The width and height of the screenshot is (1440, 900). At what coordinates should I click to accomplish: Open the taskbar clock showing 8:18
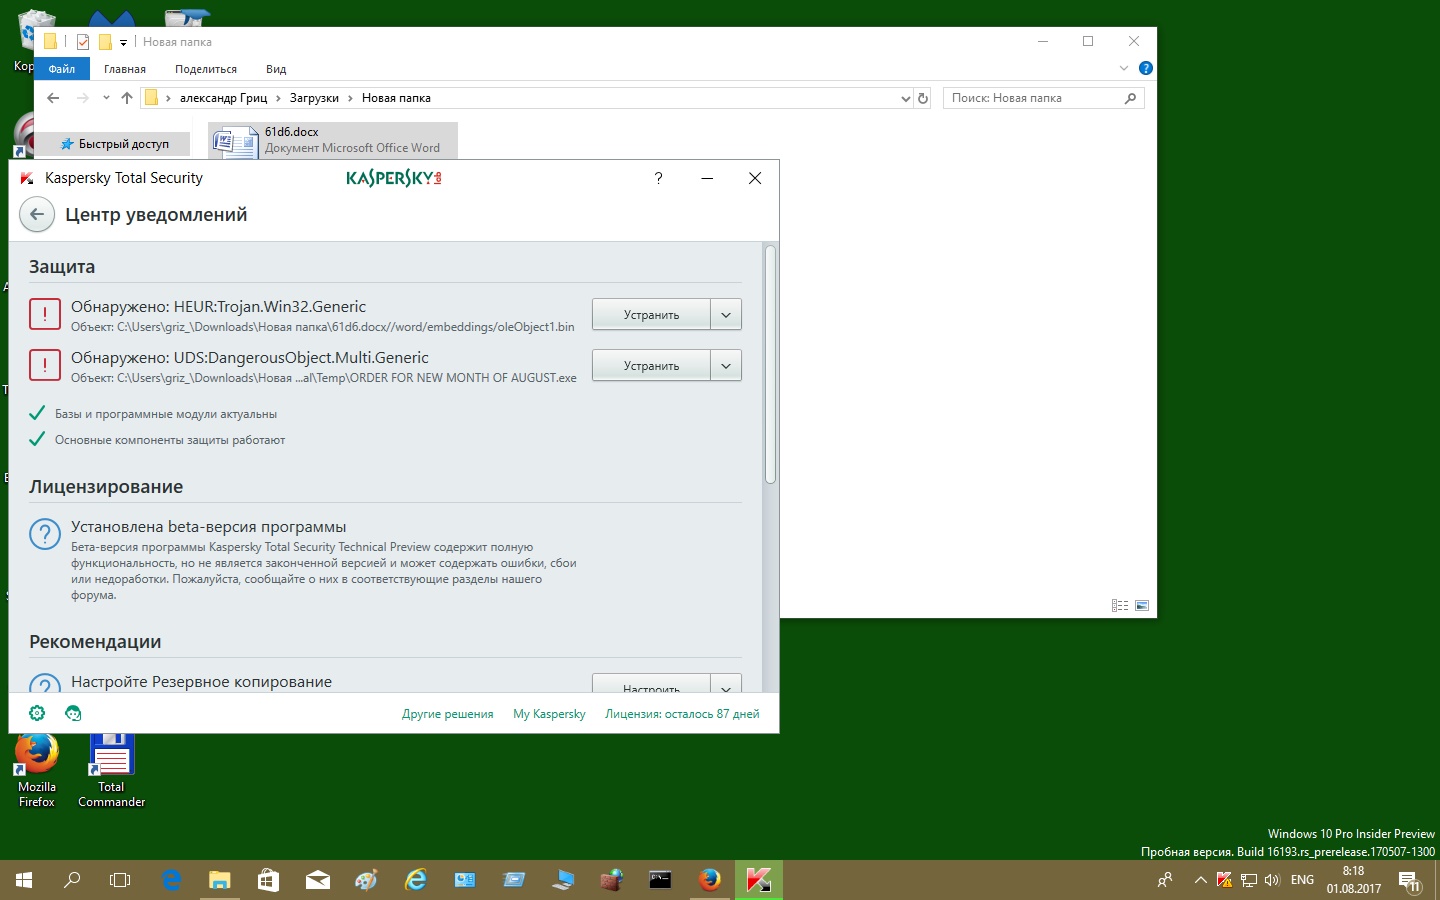1354,880
